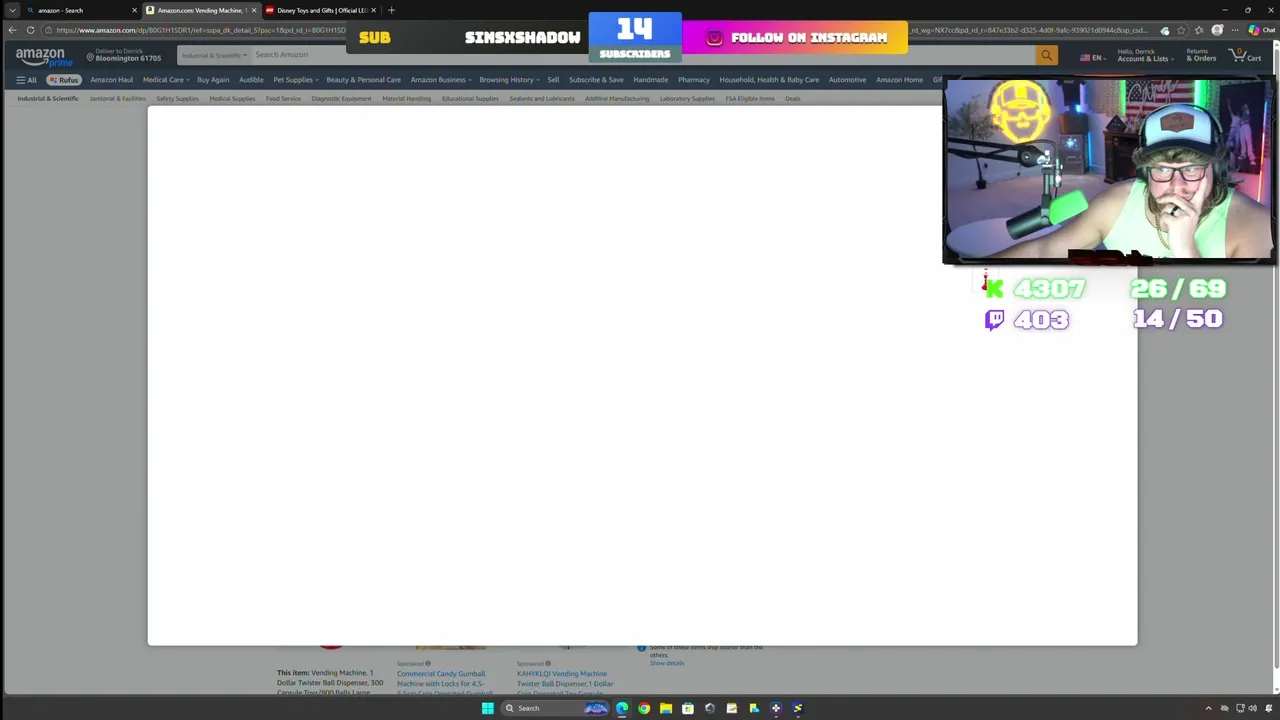Screen dimensions: 1280x720
Task: Expand the Browsing History dropdown
Action: (509, 80)
